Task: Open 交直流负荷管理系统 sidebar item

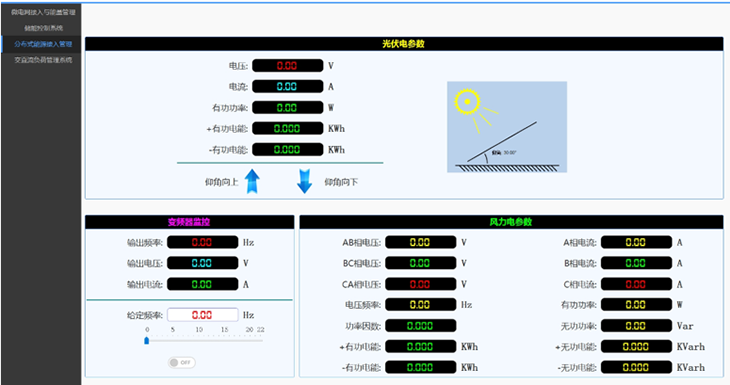Action: 43,60
